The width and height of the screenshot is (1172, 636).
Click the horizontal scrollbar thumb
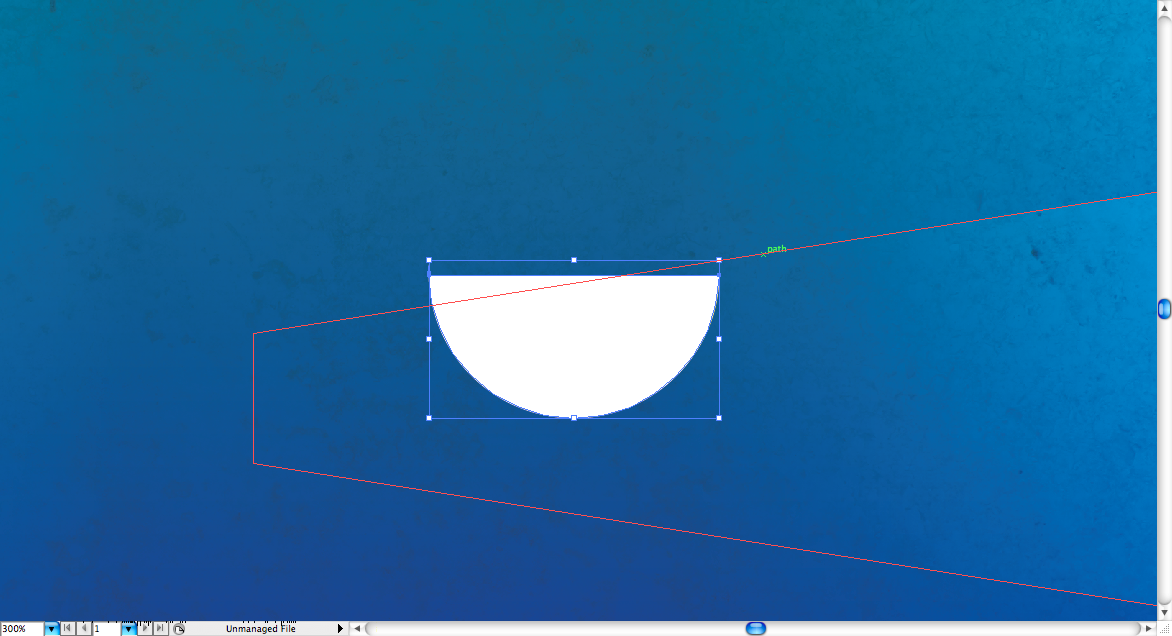[x=757, y=629]
